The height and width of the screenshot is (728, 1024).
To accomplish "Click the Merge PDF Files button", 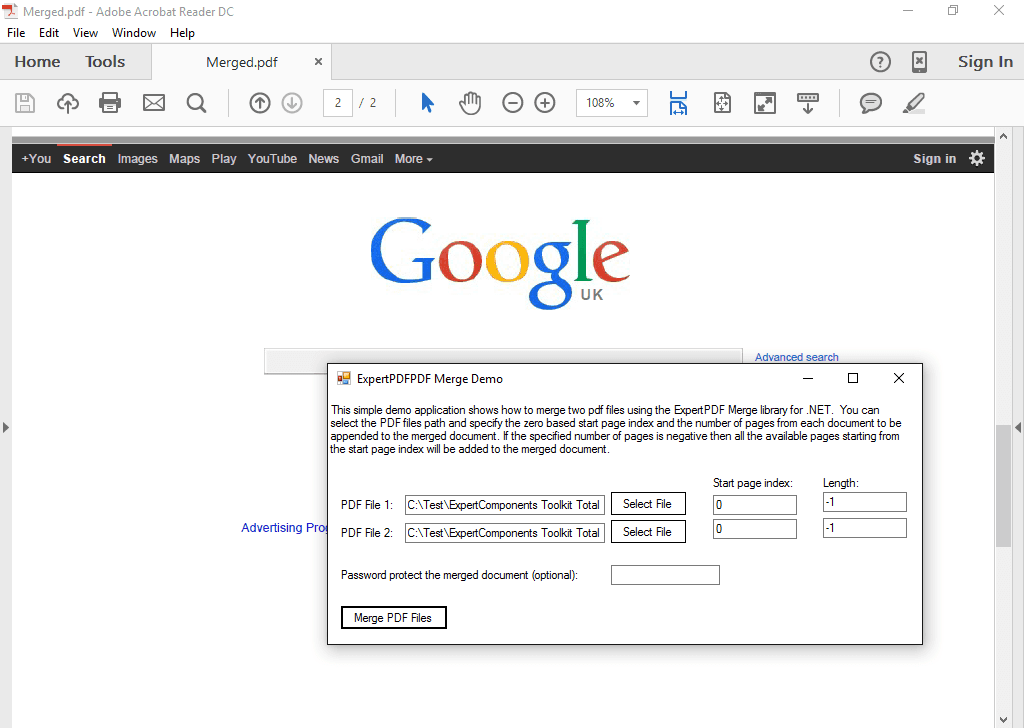I will pos(393,618).
